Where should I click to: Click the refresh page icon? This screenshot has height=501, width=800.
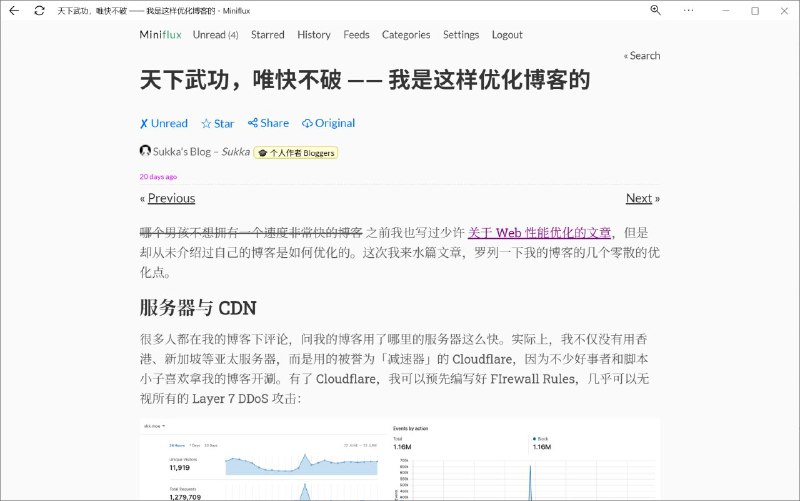point(39,10)
